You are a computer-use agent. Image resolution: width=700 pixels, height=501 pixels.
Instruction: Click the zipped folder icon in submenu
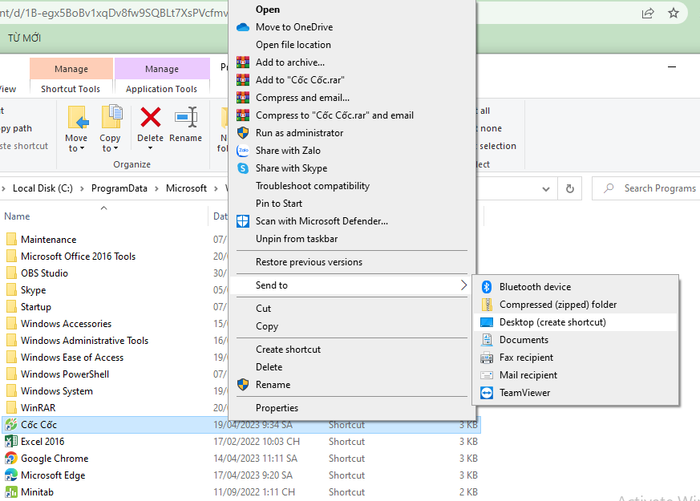click(x=487, y=305)
